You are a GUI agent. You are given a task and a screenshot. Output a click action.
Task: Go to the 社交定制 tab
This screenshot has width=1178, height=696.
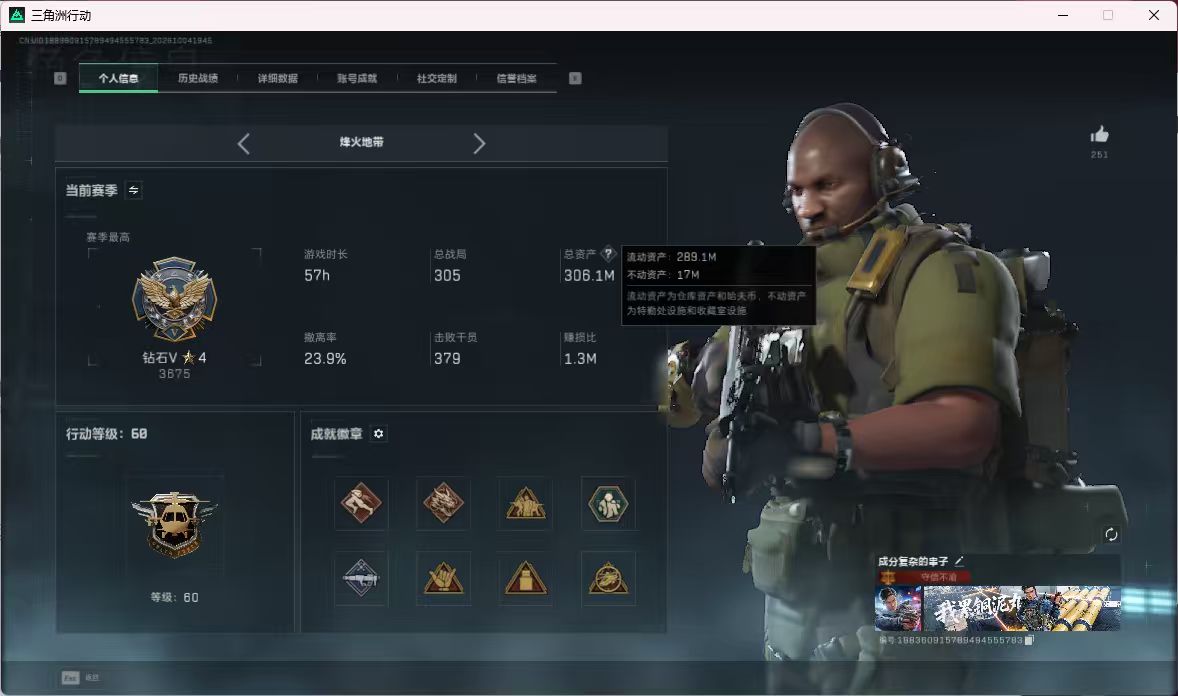(x=436, y=78)
